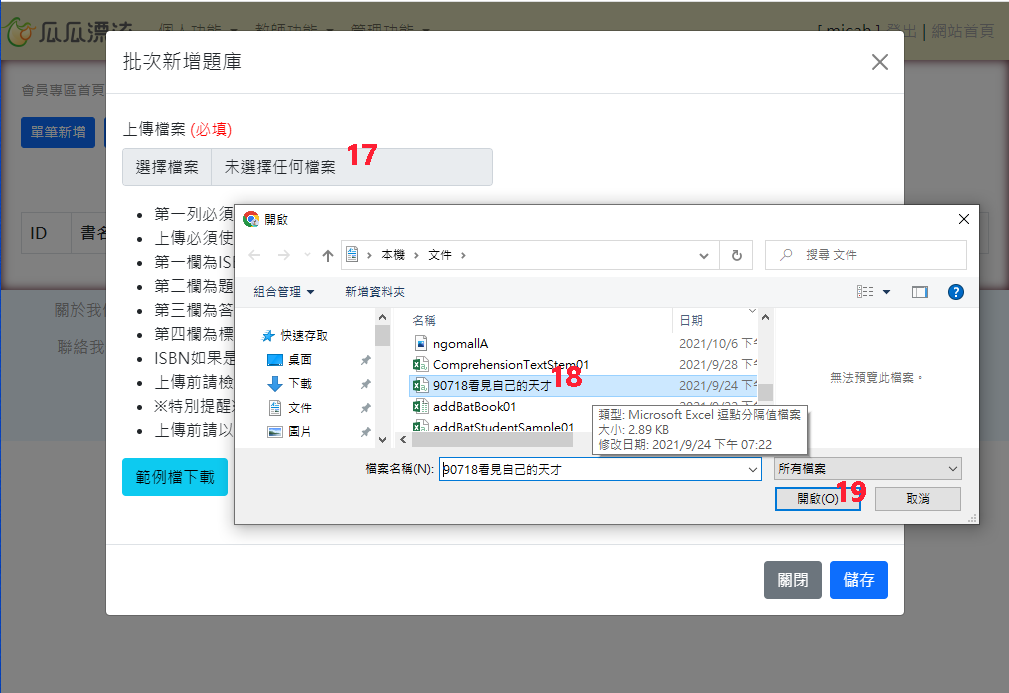Click 本機 in the address breadcrumb
This screenshot has width=1009, height=693.
click(x=393, y=255)
